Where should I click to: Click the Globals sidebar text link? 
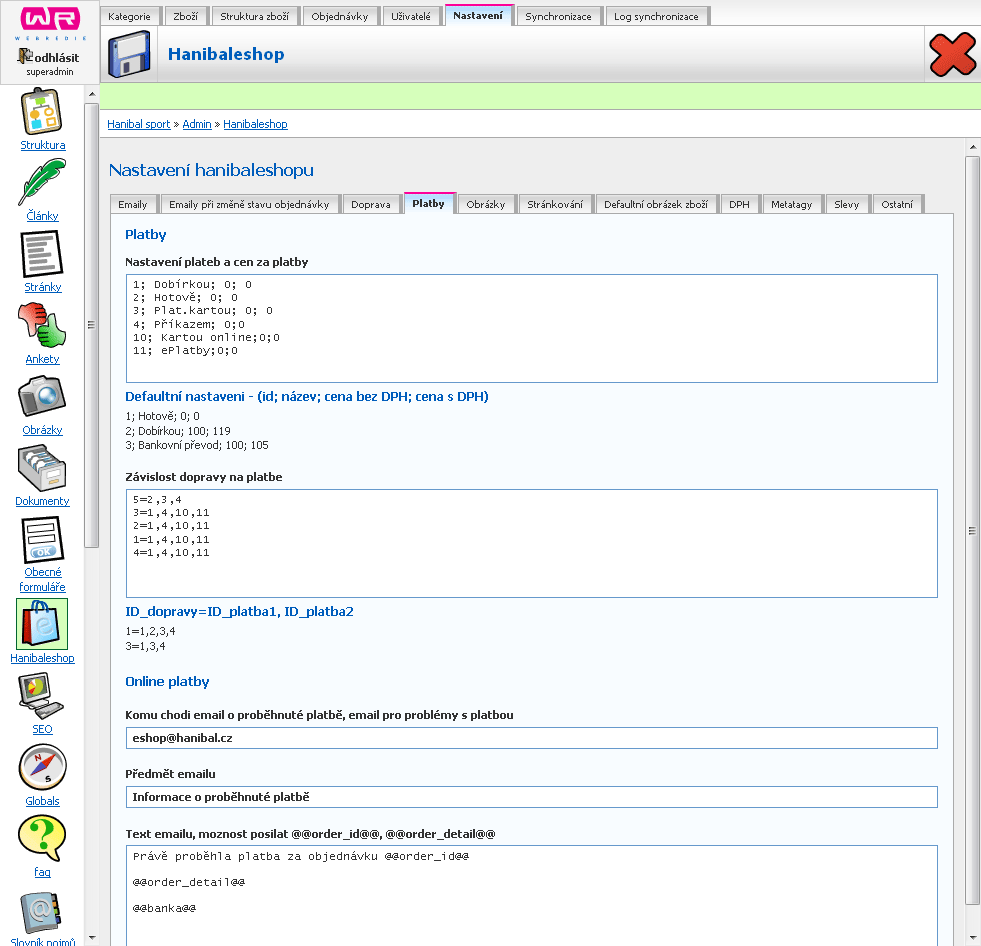point(43,801)
